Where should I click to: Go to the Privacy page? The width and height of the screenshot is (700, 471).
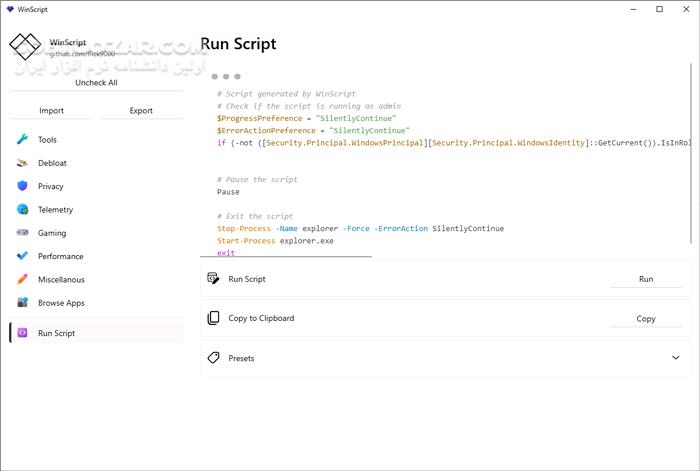(x=96, y=186)
